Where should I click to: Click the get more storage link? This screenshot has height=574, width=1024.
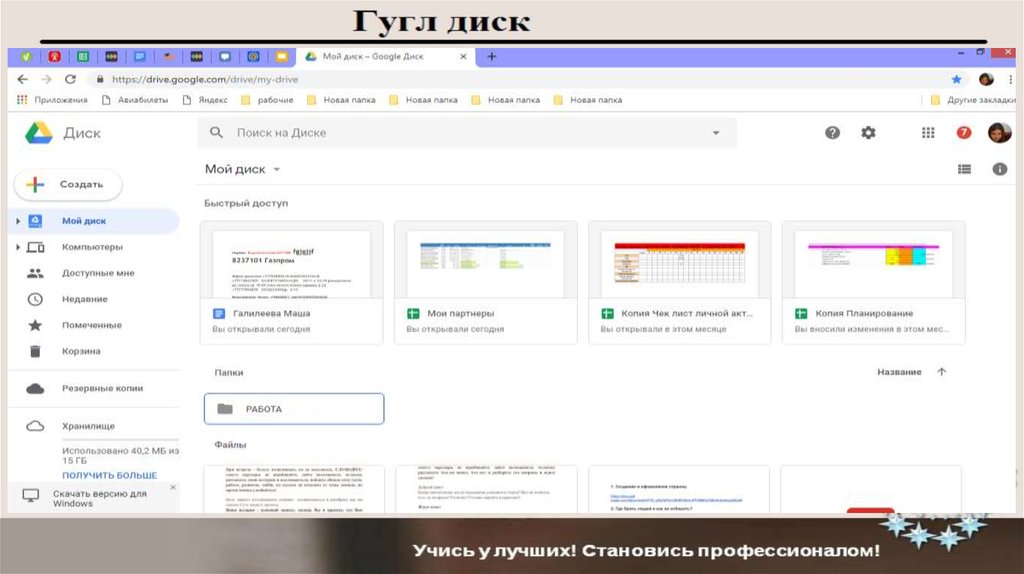109,475
